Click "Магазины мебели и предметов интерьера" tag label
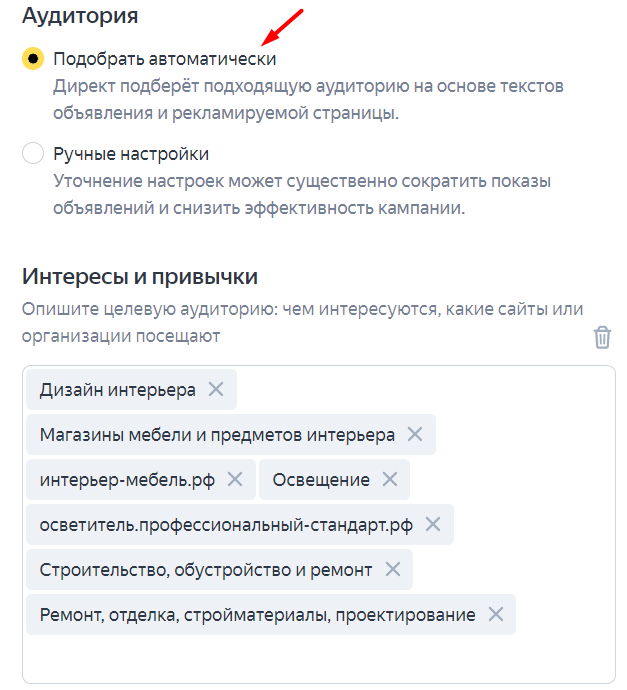 click(217, 435)
